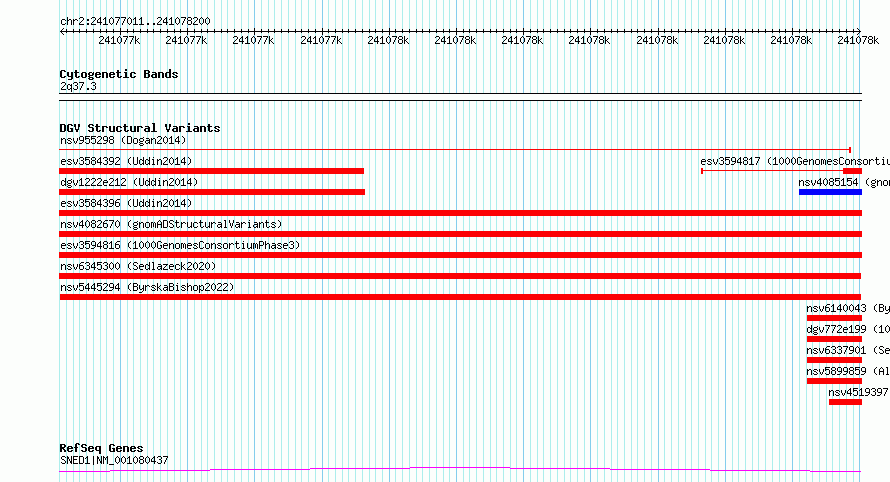Open the DGV Structural Variants track title
890x482 pixels.
click(x=140, y=128)
